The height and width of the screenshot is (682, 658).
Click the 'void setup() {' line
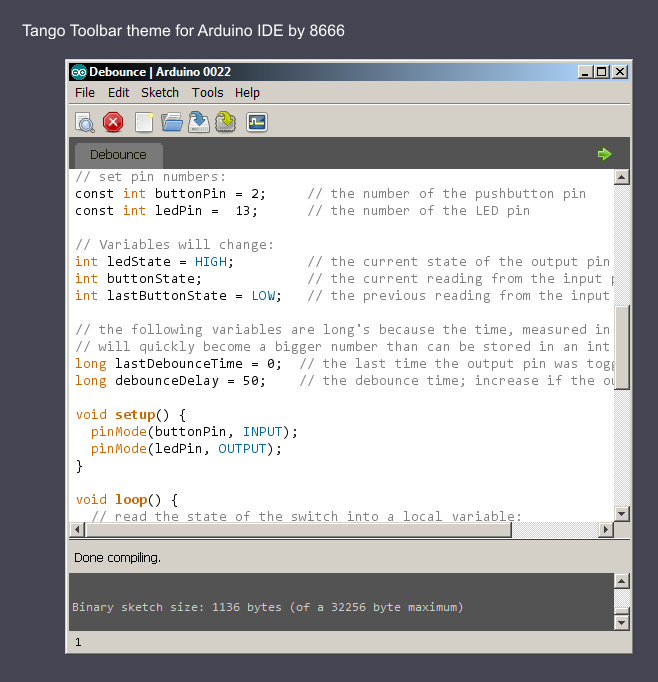point(130,415)
